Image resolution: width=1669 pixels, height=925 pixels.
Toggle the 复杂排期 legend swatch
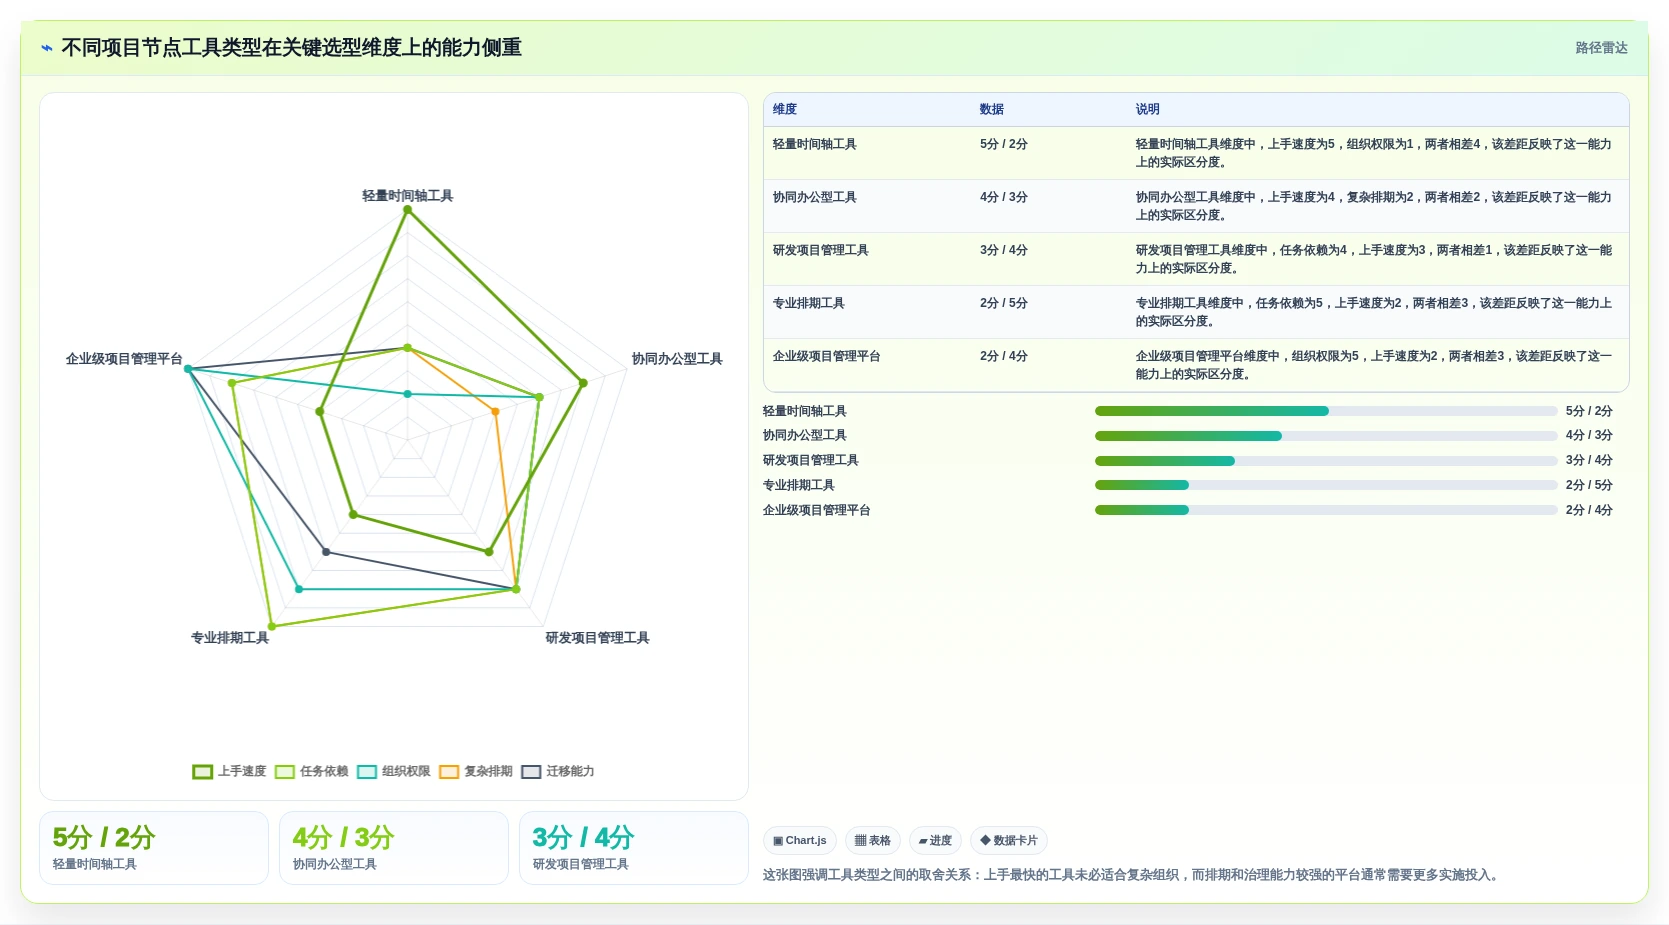pos(448,772)
